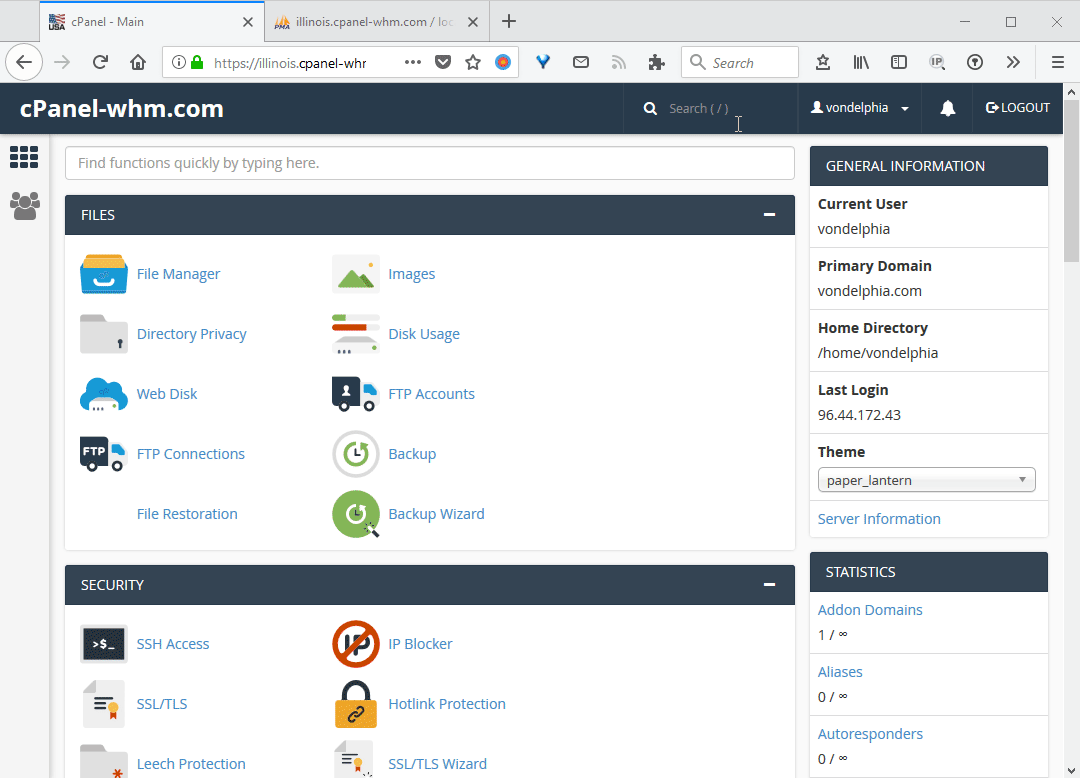
Task: Open the FTP Accounts truck icon
Action: 355,394
